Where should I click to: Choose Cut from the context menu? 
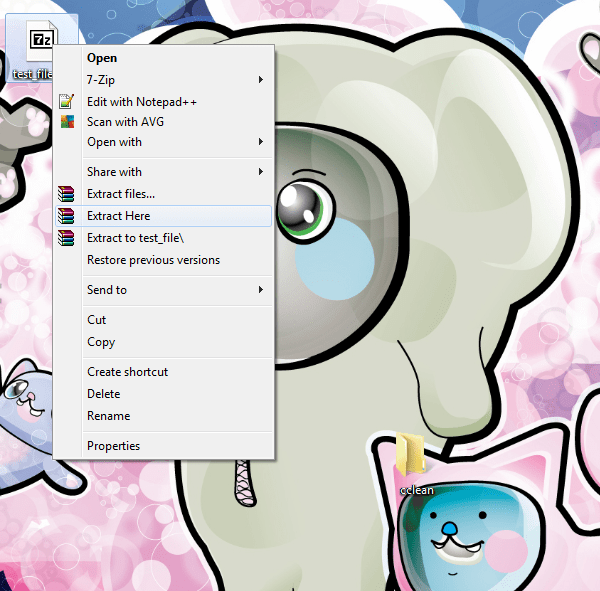tap(164, 320)
